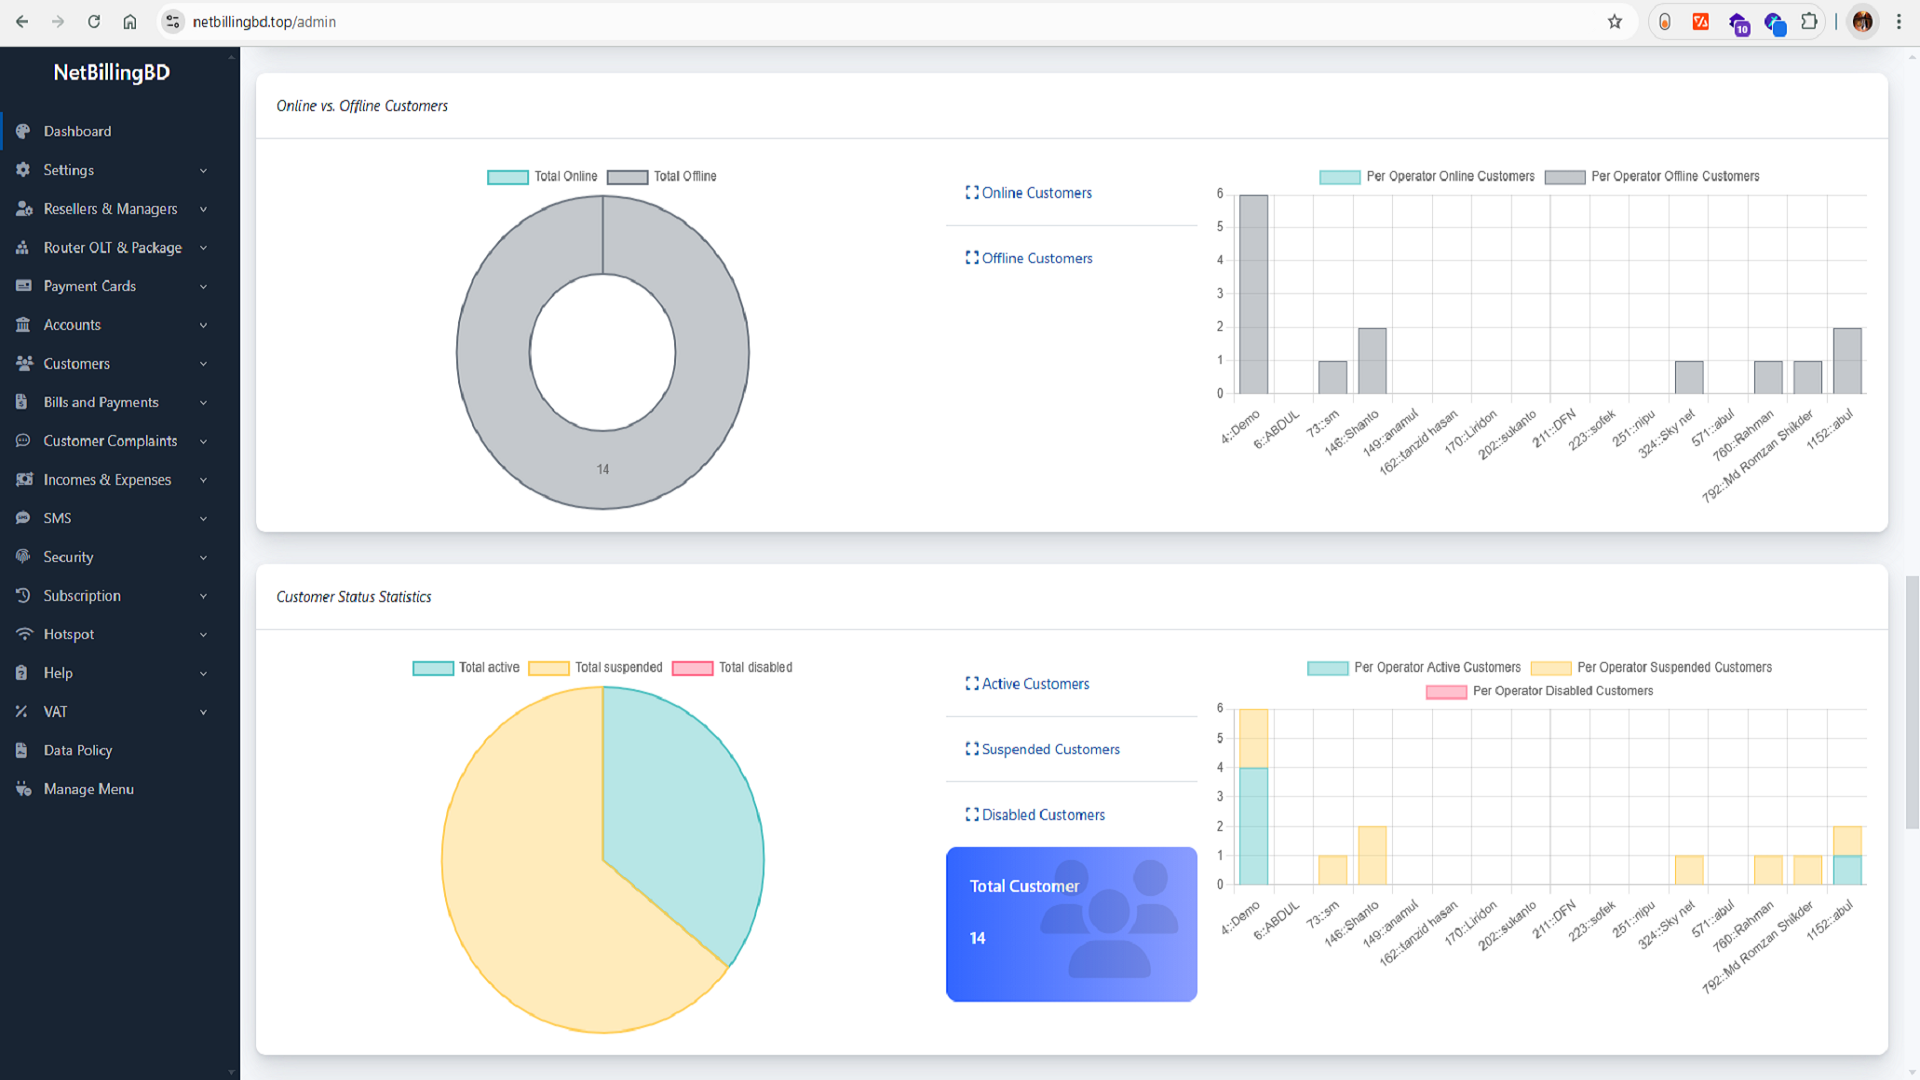
Task: Click the browser bookmark star icon
Action: pos(1614,22)
